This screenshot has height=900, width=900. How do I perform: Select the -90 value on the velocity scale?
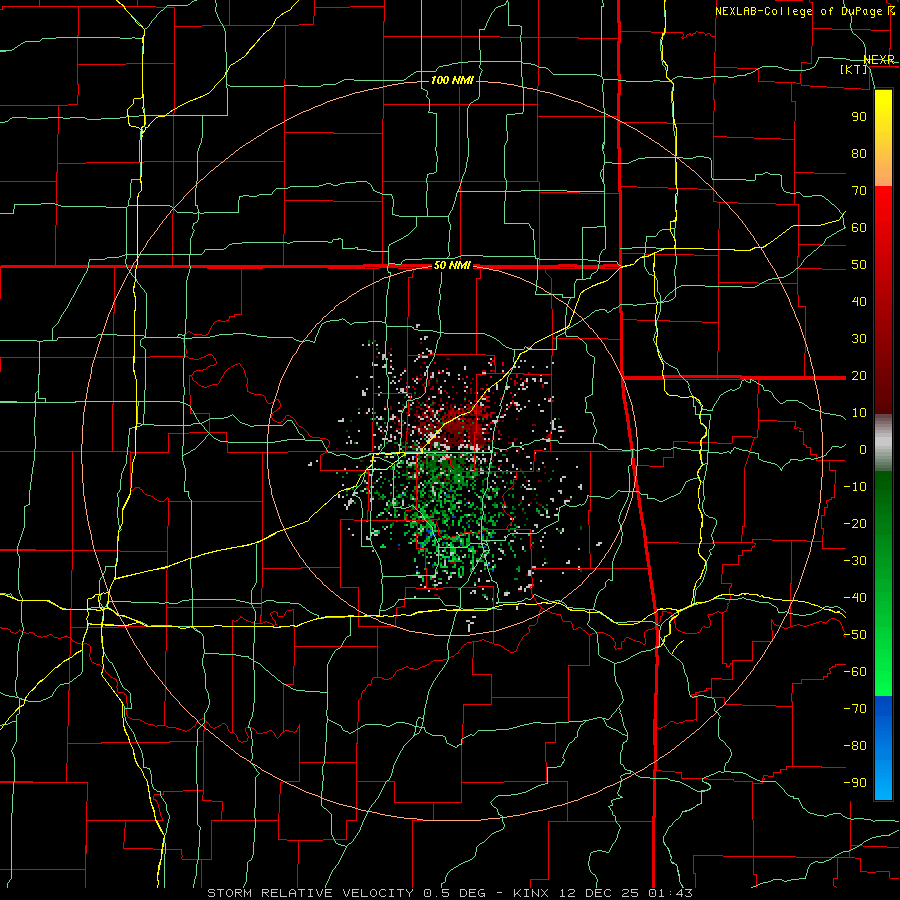pos(855,783)
